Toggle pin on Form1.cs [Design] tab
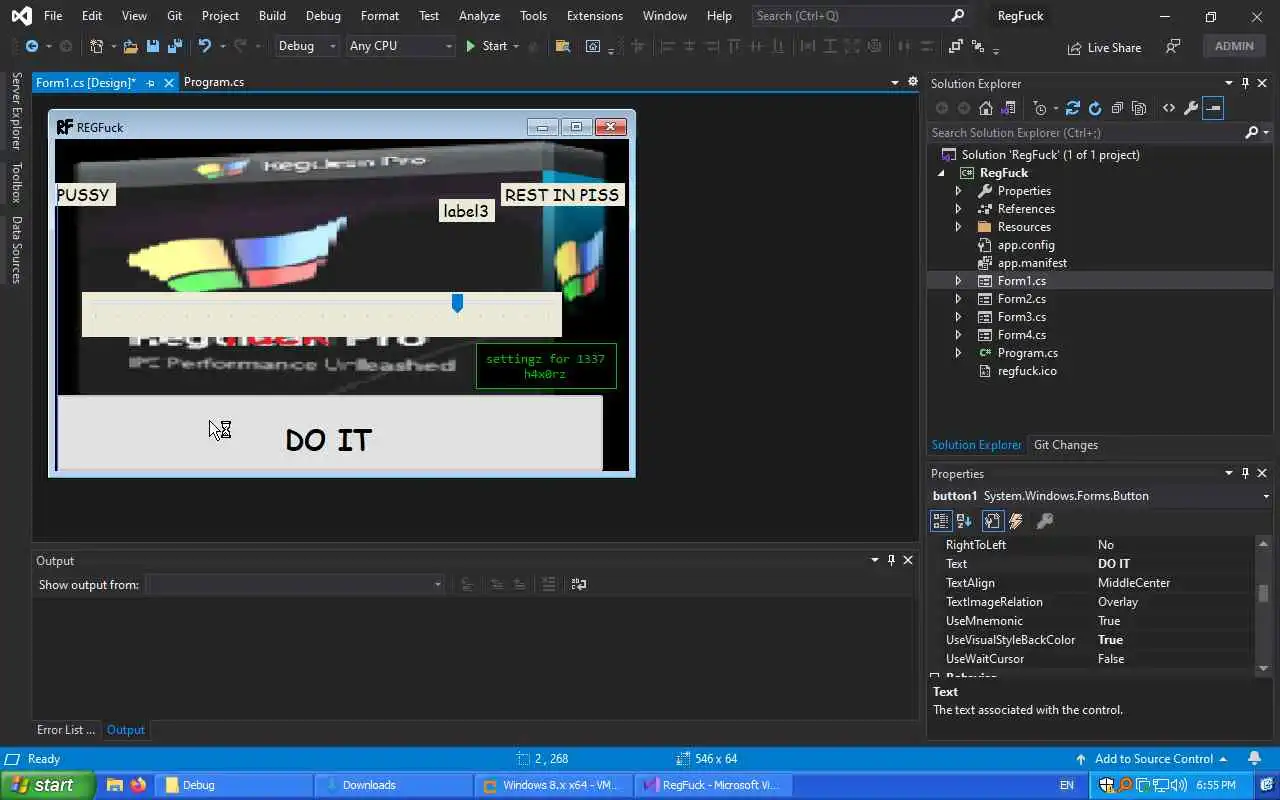This screenshot has height=800, width=1280. pyautogui.click(x=150, y=83)
